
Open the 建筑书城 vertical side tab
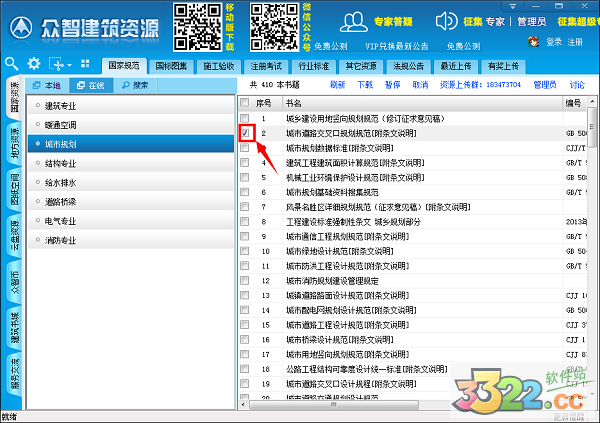(15, 328)
